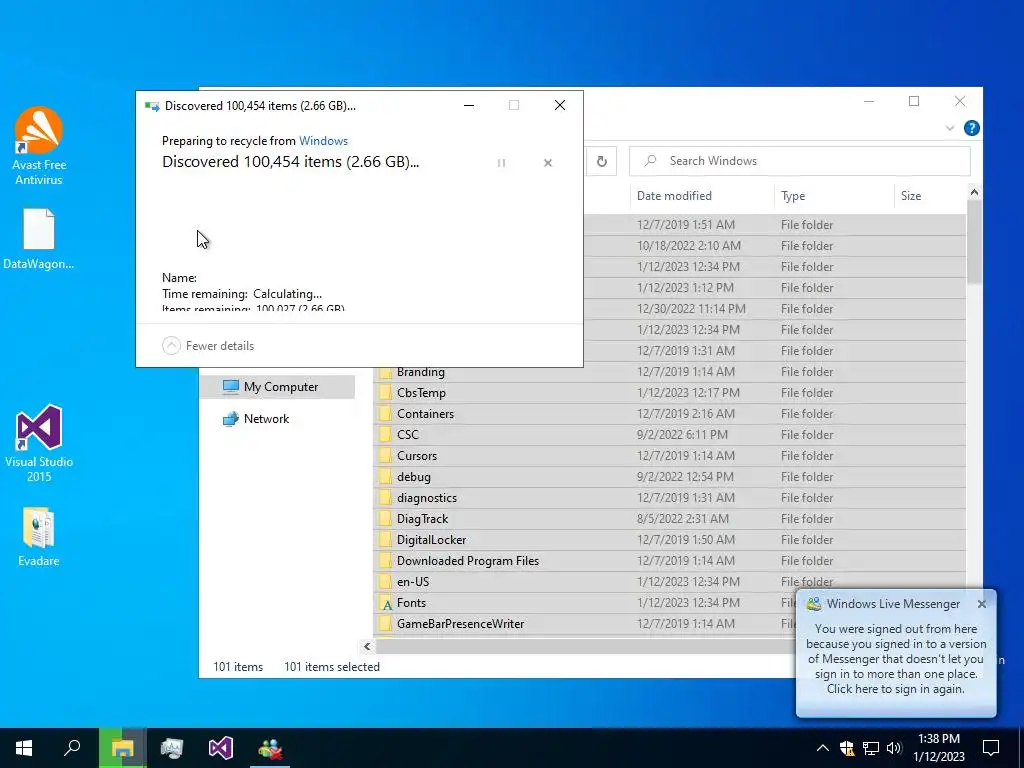Image resolution: width=1024 pixels, height=768 pixels.
Task: Select Network in navigation pane
Action: 266,419
